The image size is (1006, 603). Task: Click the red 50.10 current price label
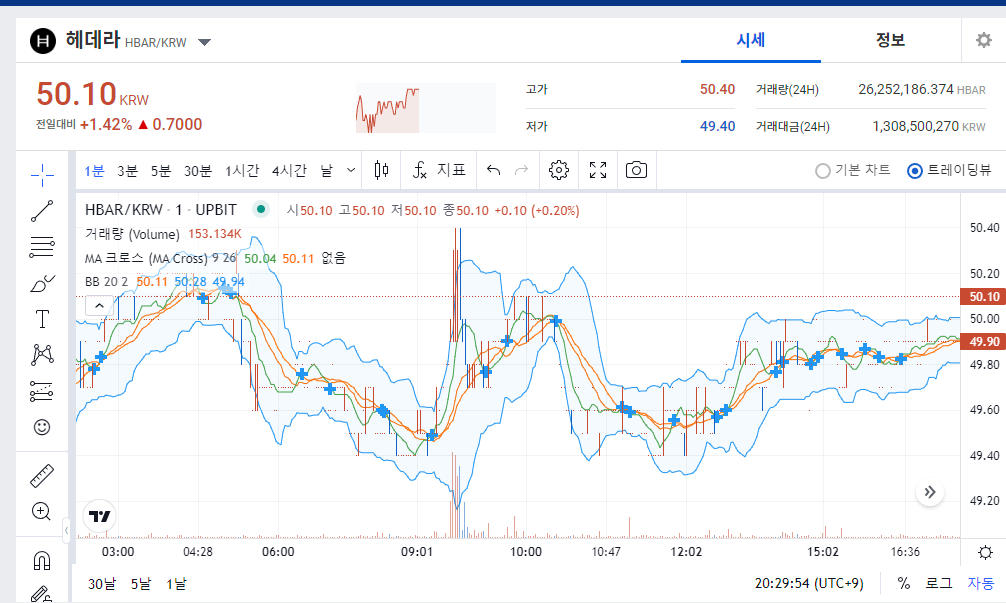tap(984, 296)
